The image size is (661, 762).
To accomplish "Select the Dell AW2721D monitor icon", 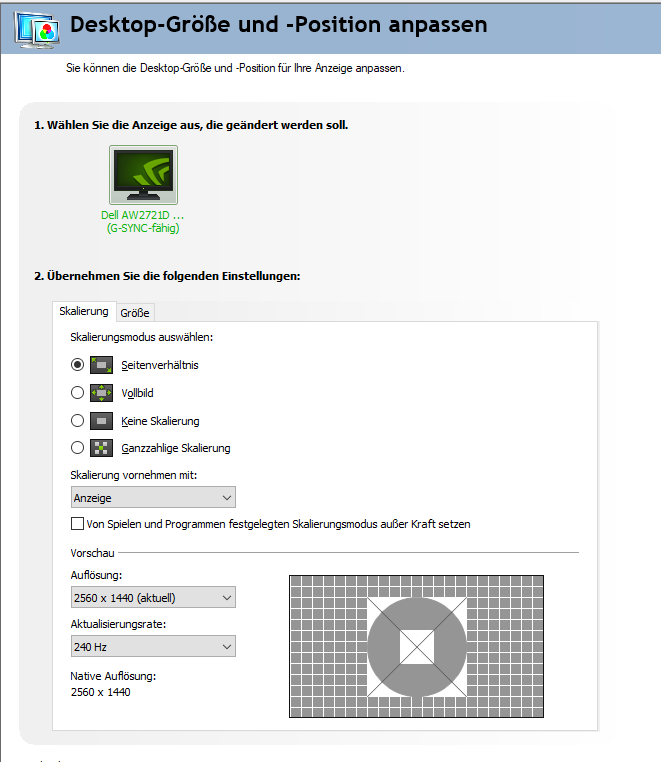I will (x=143, y=175).
